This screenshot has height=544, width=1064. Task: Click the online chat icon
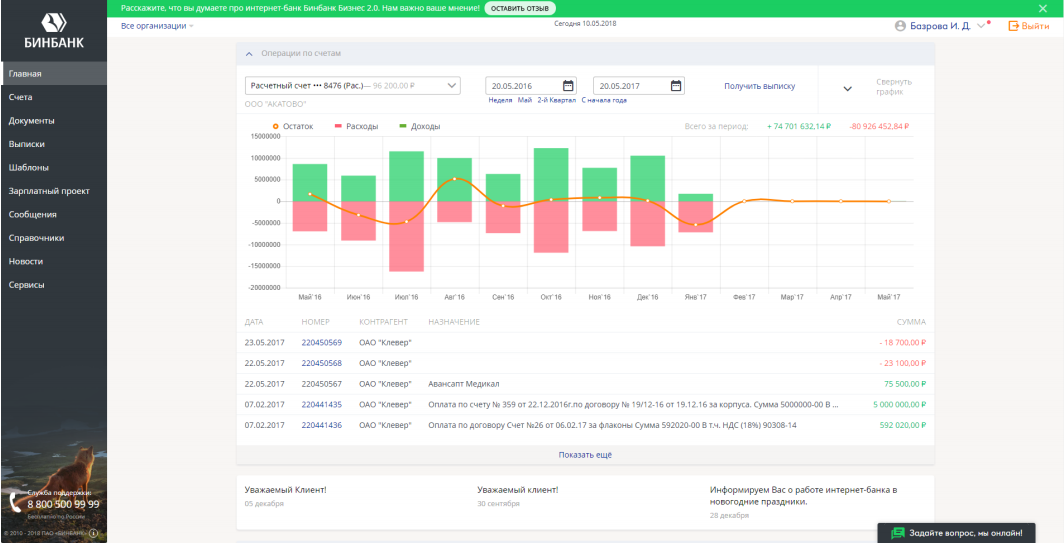pyautogui.click(x=898, y=532)
